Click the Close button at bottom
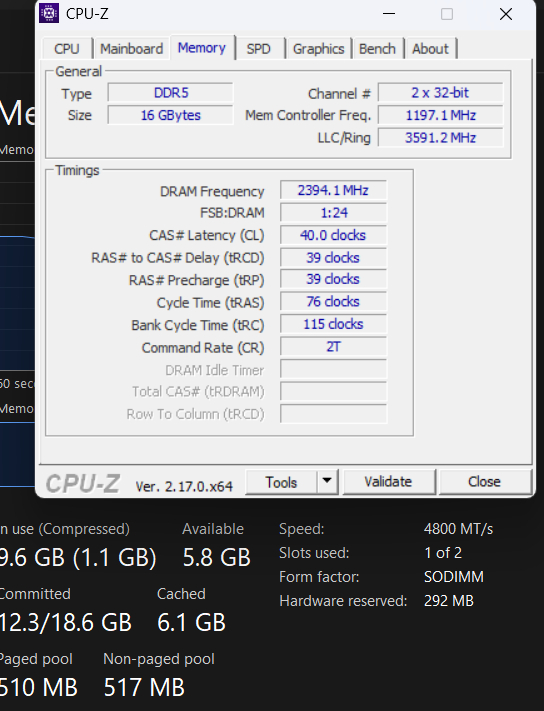This screenshot has height=711, width=544. [485, 482]
